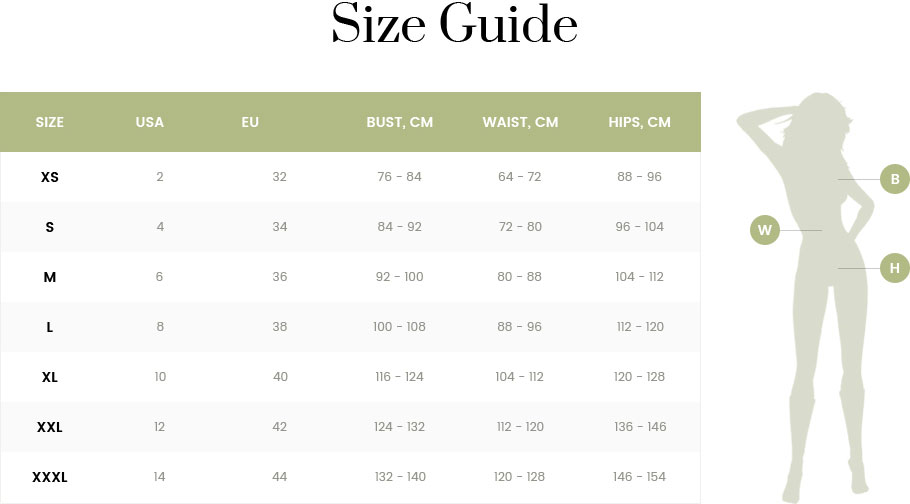Image resolution: width=910 pixels, height=504 pixels.
Task: Click the HIPS, CM column header
Action: point(639,122)
